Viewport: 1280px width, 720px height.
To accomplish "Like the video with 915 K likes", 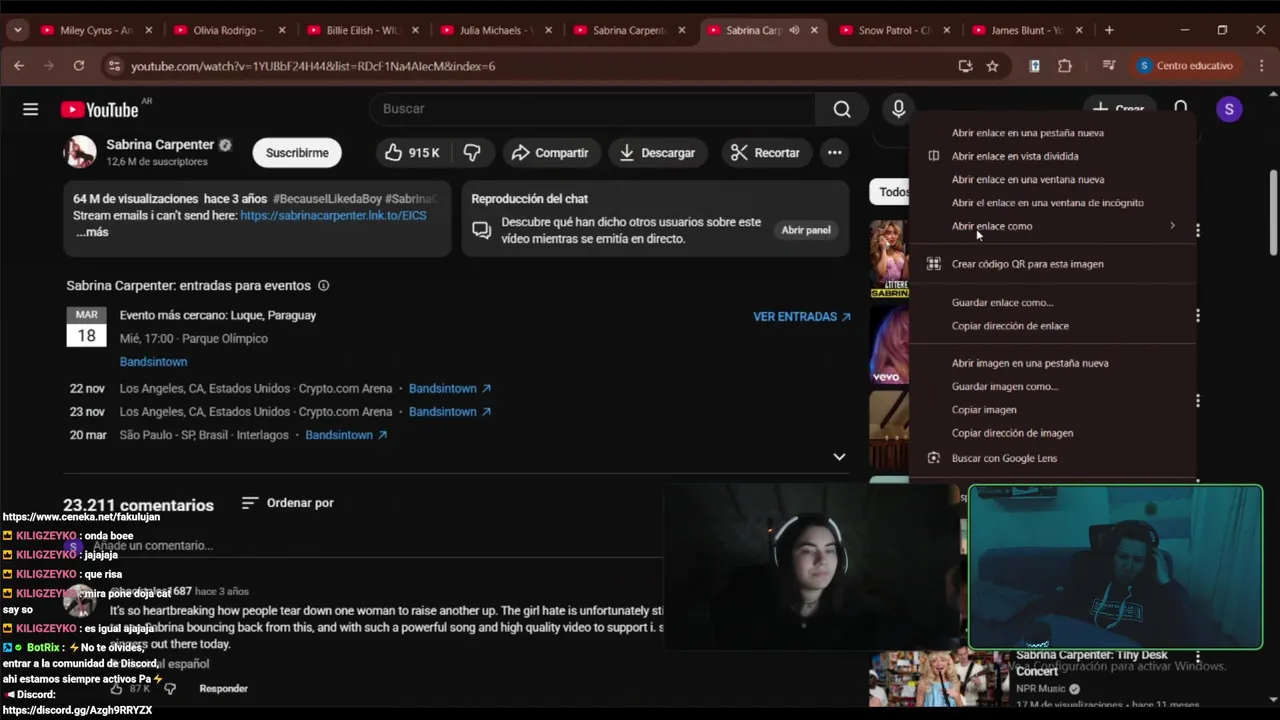I will [412, 152].
